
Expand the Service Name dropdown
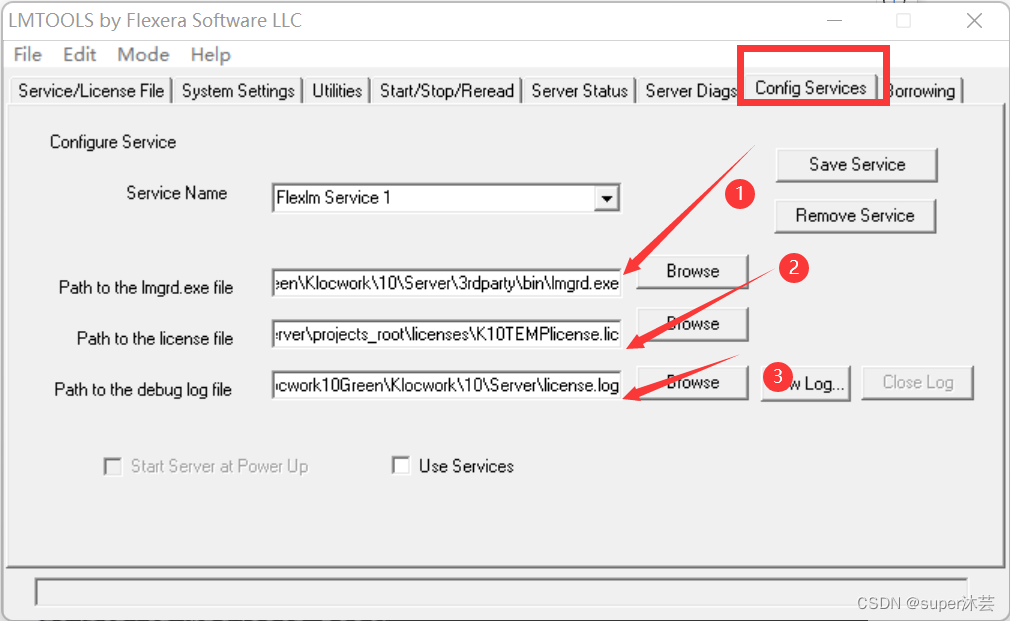pyautogui.click(x=606, y=197)
